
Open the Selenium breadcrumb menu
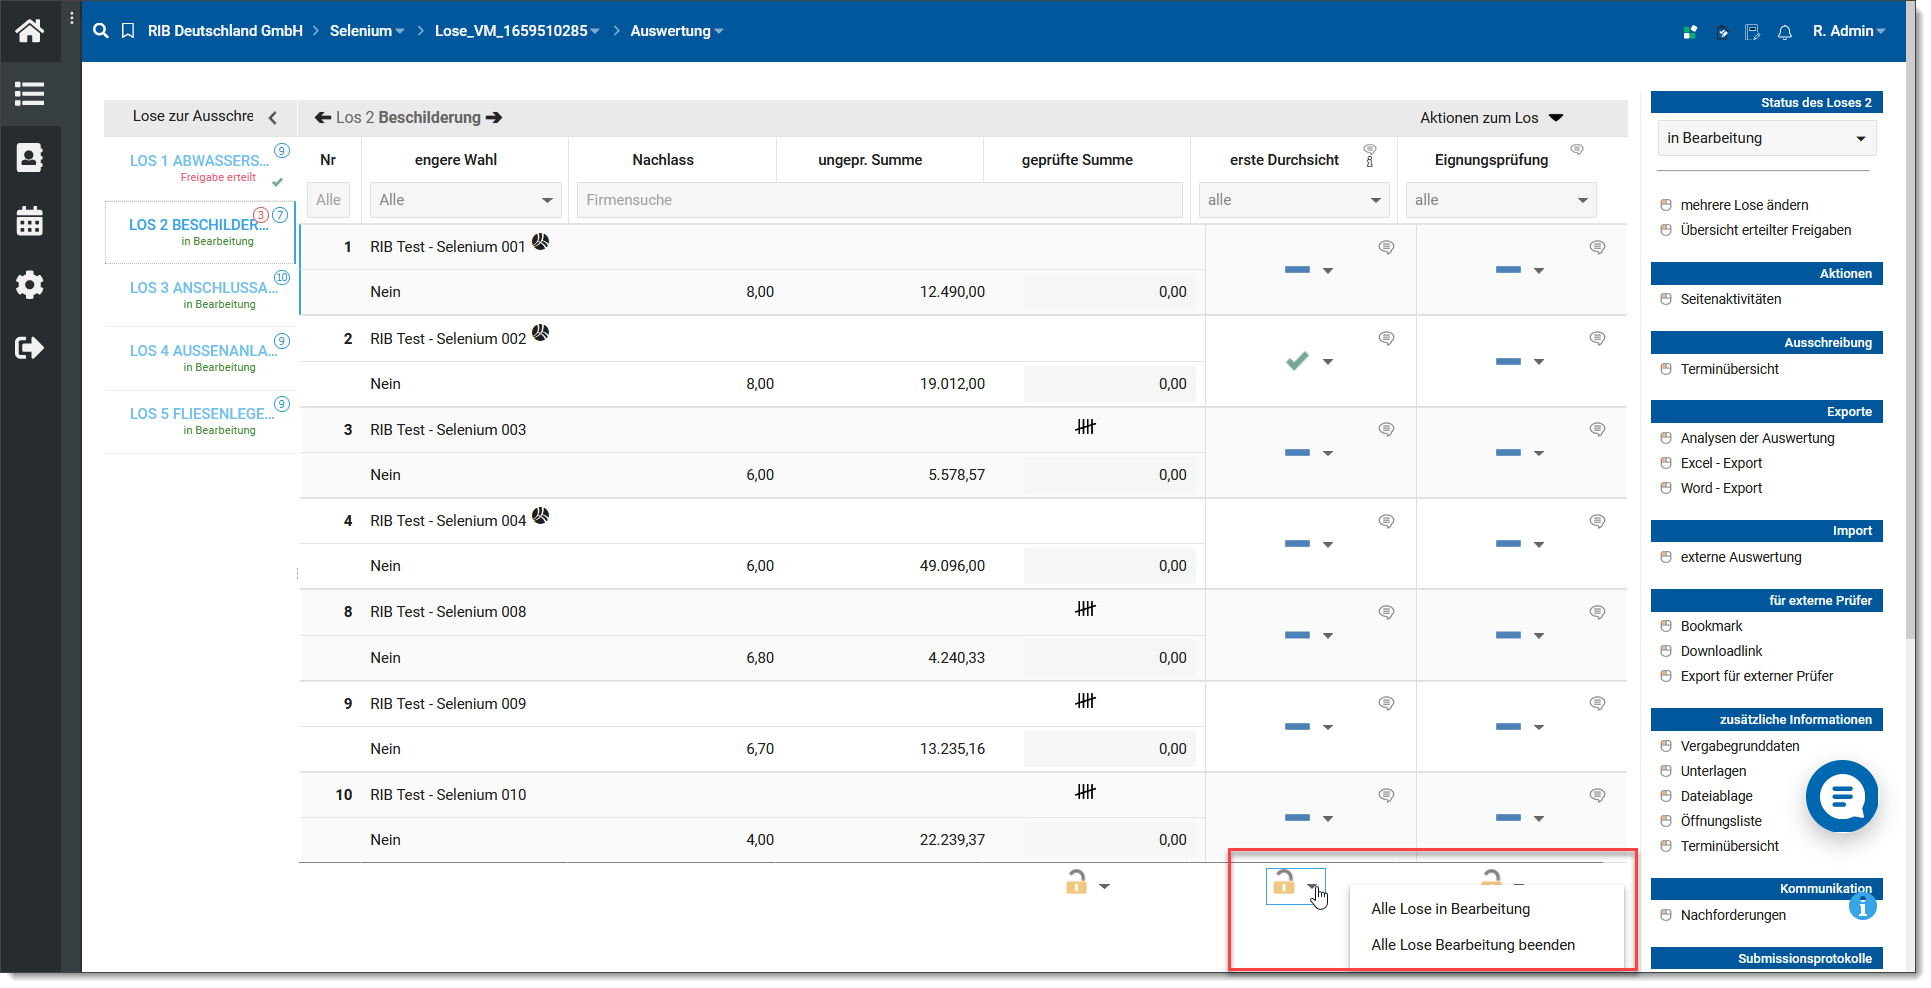click(x=367, y=31)
